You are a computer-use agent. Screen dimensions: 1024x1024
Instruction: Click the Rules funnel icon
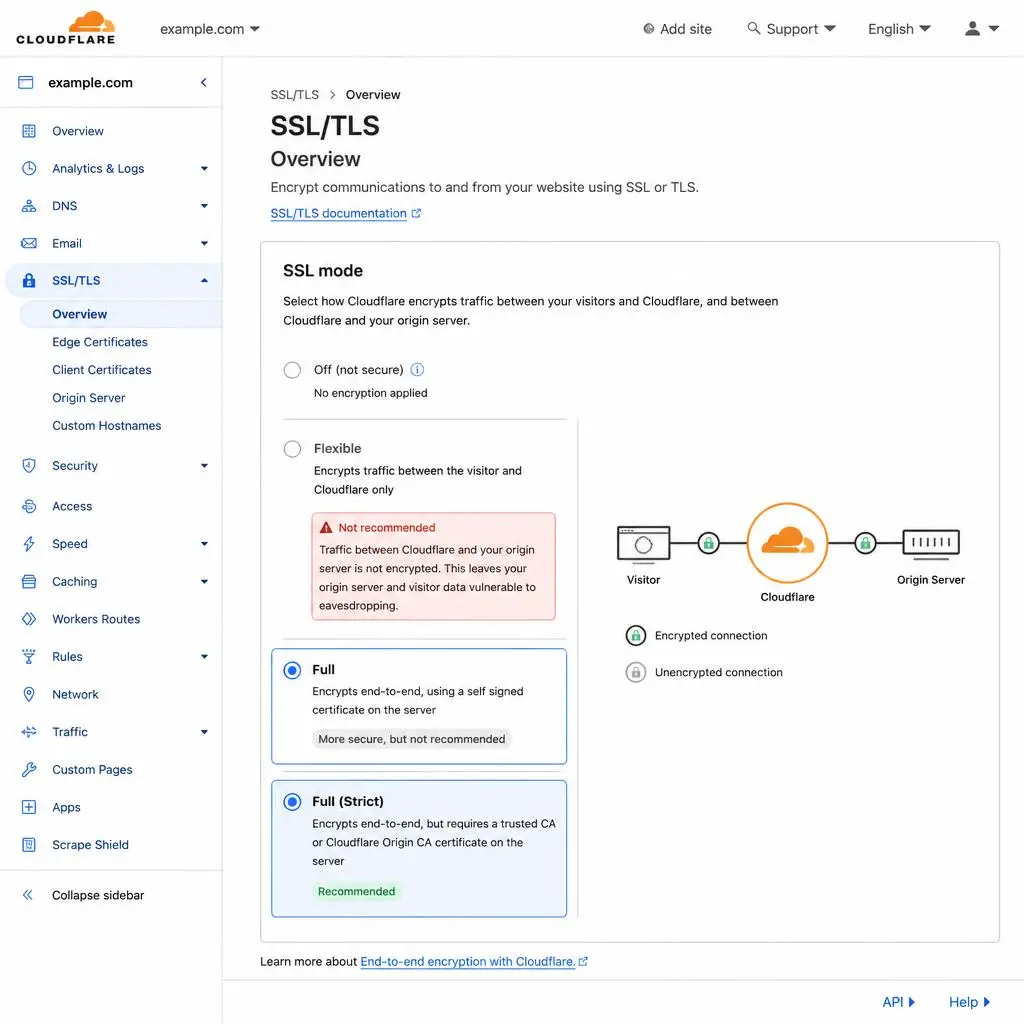point(29,657)
